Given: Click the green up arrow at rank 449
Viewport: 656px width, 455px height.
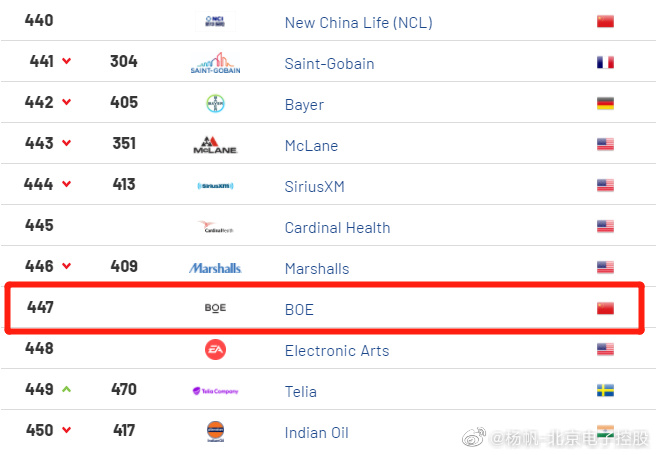Looking at the screenshot, I should (x=67, y=389).
